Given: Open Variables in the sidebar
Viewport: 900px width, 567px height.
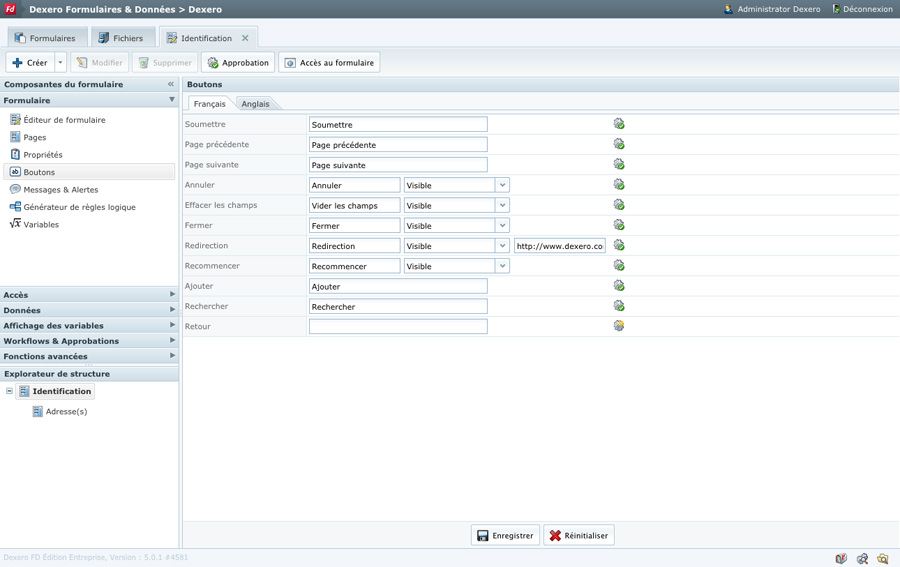Looking at the screenshot, I should coord(34,224).
